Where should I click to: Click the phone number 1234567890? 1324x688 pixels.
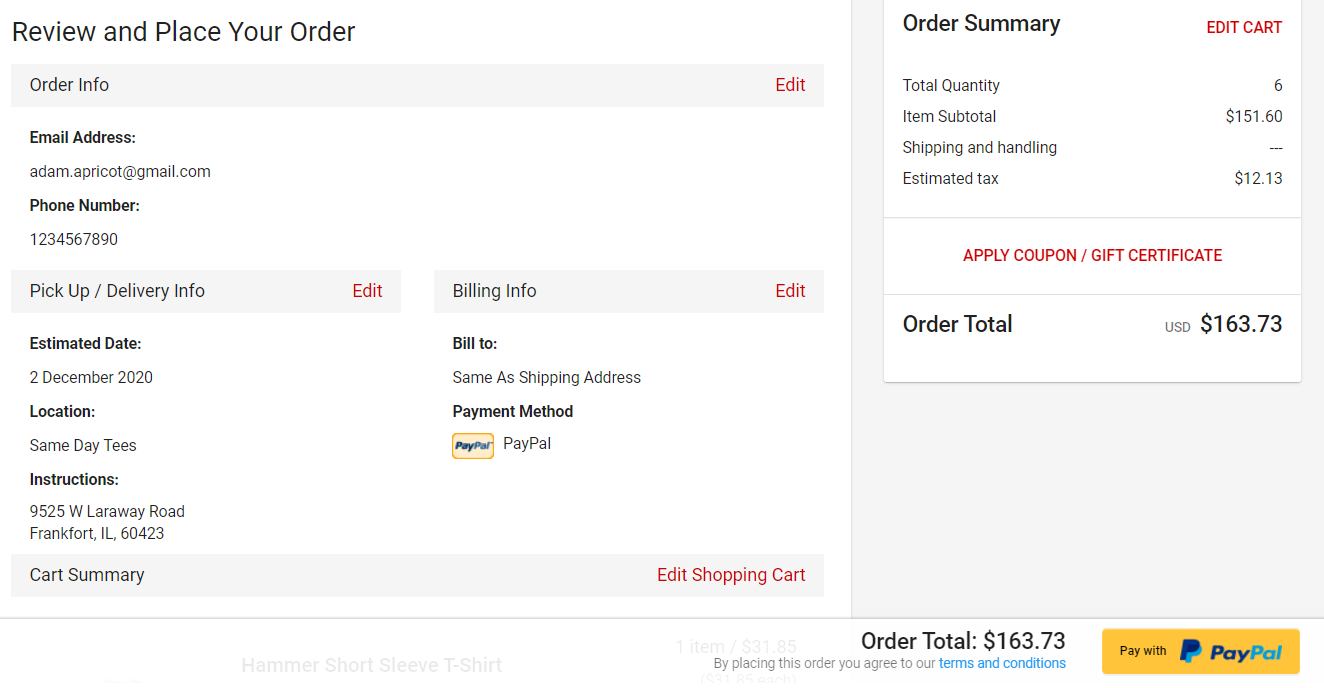pyautogui.click(x=74, y=239)
